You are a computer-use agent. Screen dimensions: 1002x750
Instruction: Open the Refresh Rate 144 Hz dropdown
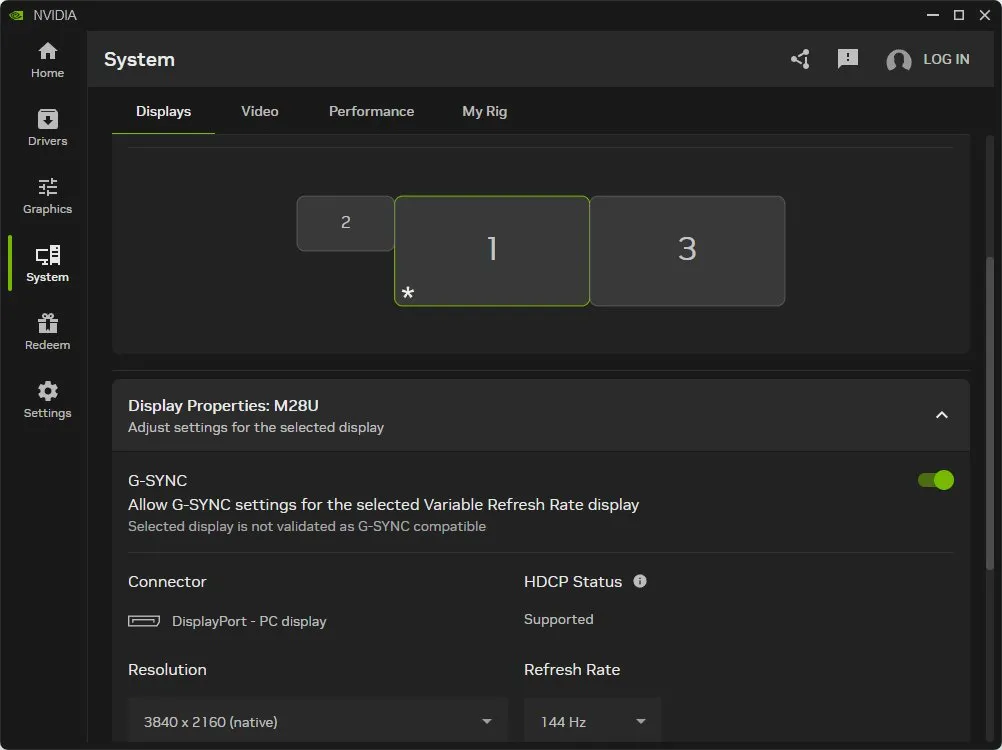tap(592, 721)
